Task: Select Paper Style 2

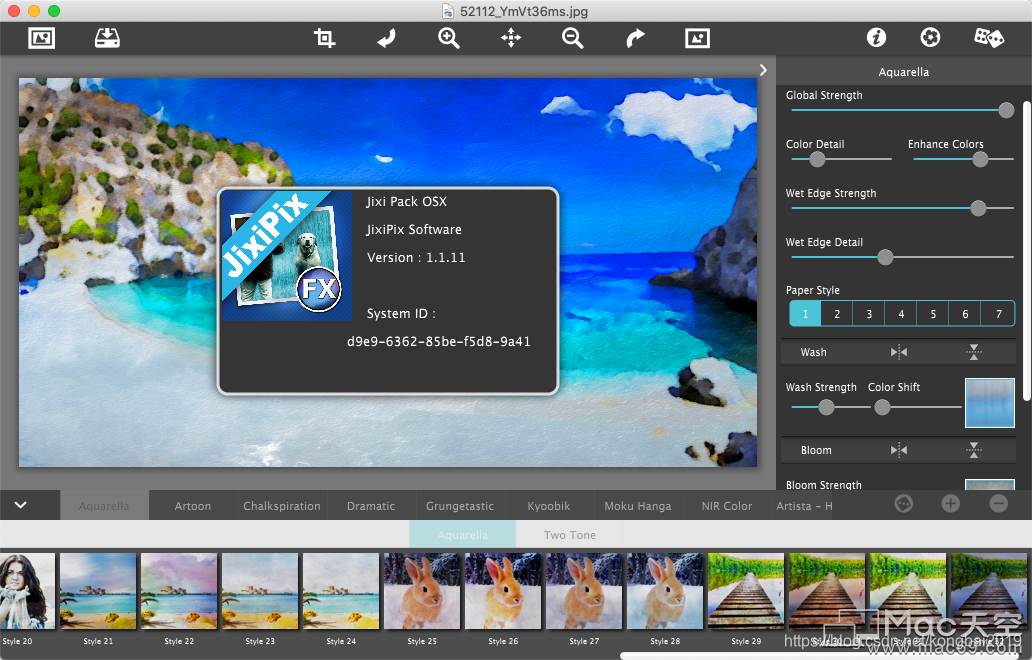Action: click(837, 314)
